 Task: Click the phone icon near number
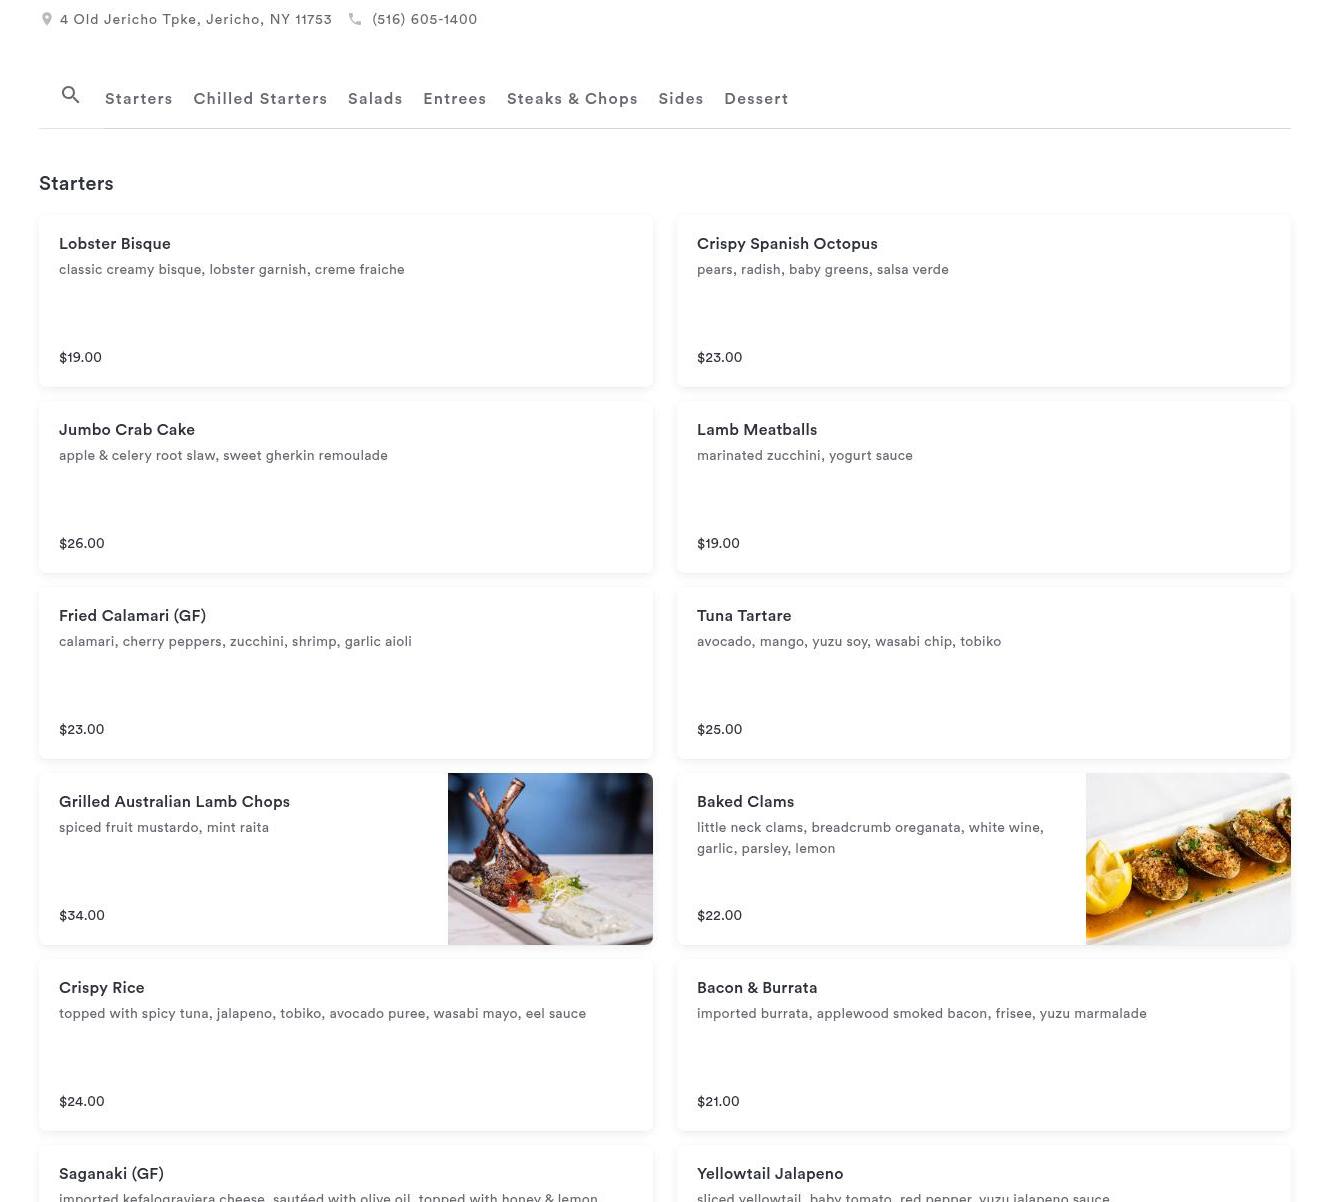355,19
